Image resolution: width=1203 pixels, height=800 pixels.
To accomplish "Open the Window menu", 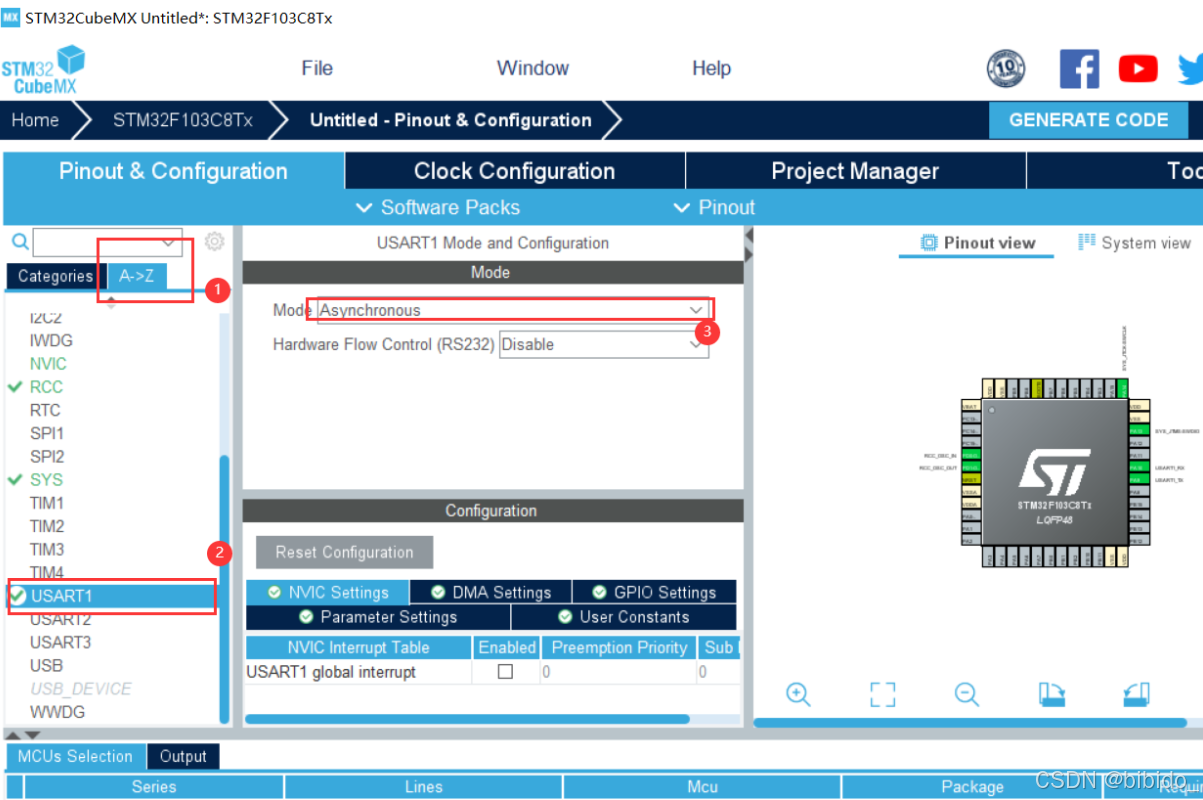I will click(x=533, y=68).
